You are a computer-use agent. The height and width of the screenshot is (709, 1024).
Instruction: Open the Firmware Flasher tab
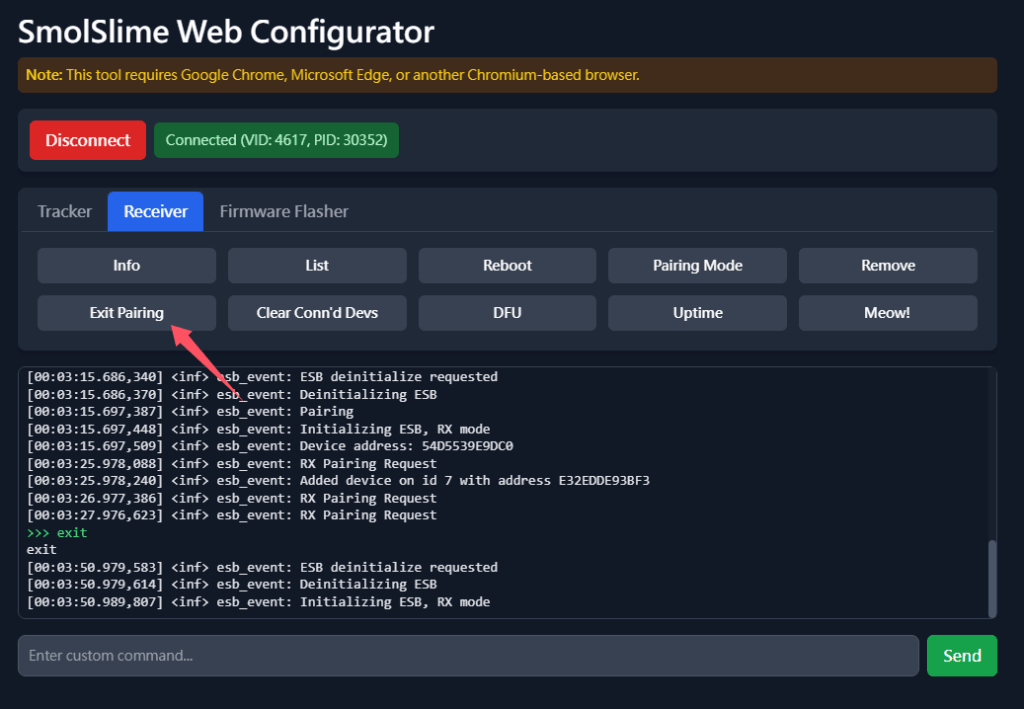tap(284, 211)
